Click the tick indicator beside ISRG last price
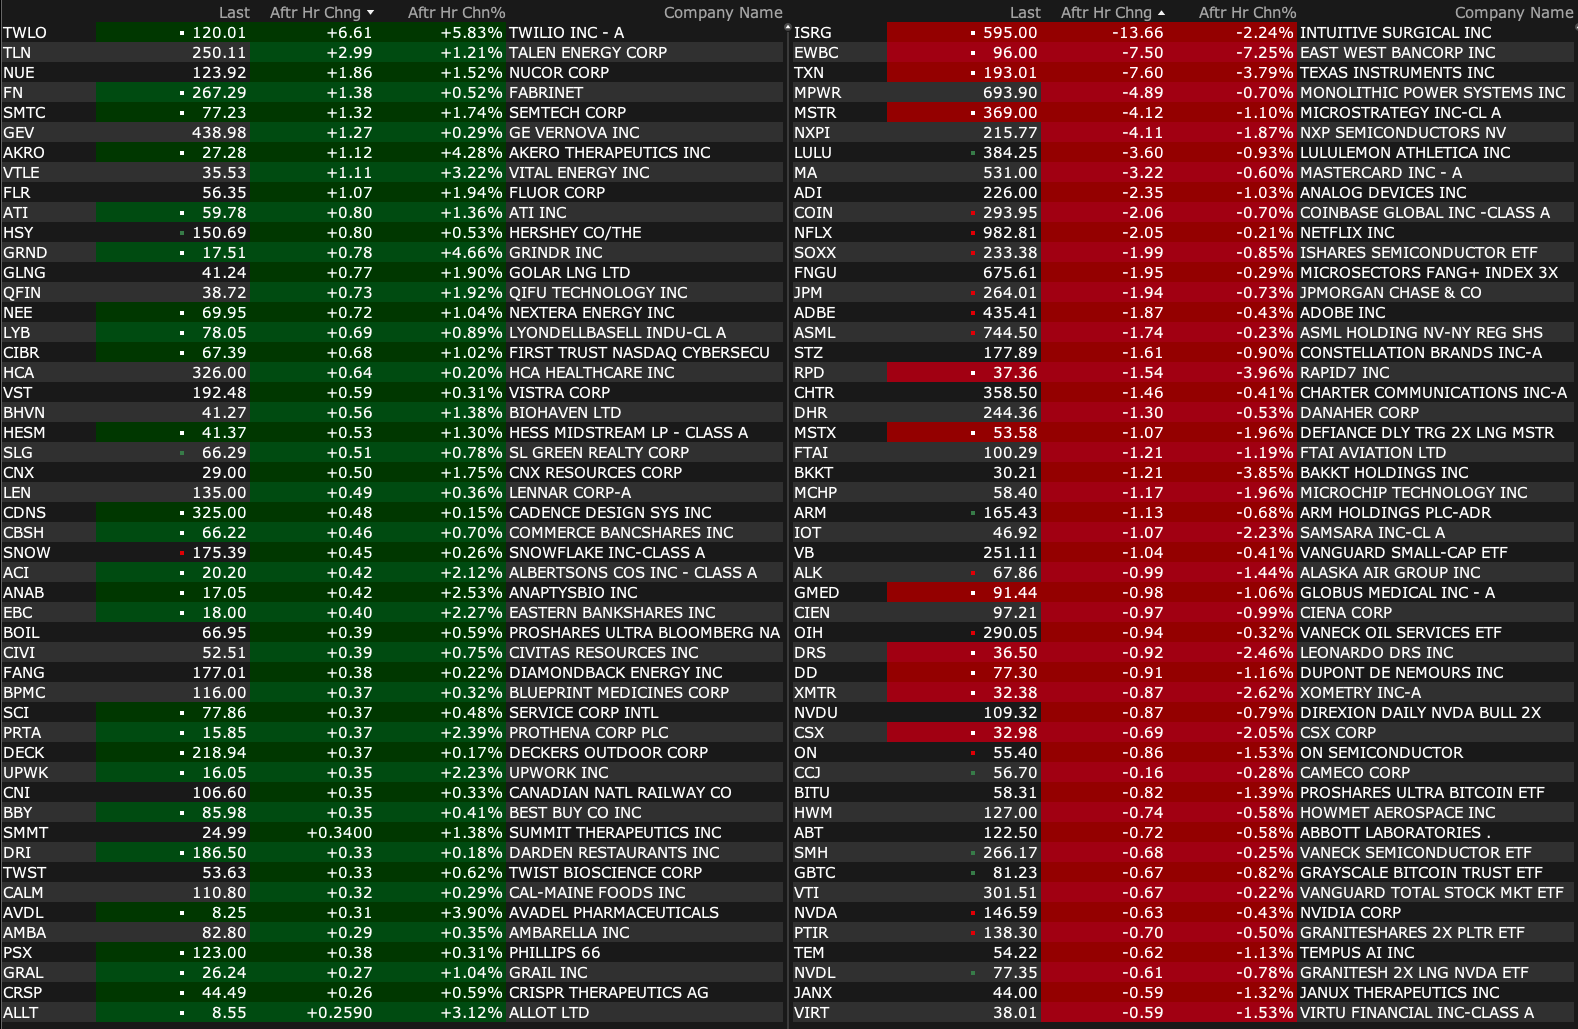Viewport: 1578px width, 1029px height. pyautogui.click(x=973, y=33)
